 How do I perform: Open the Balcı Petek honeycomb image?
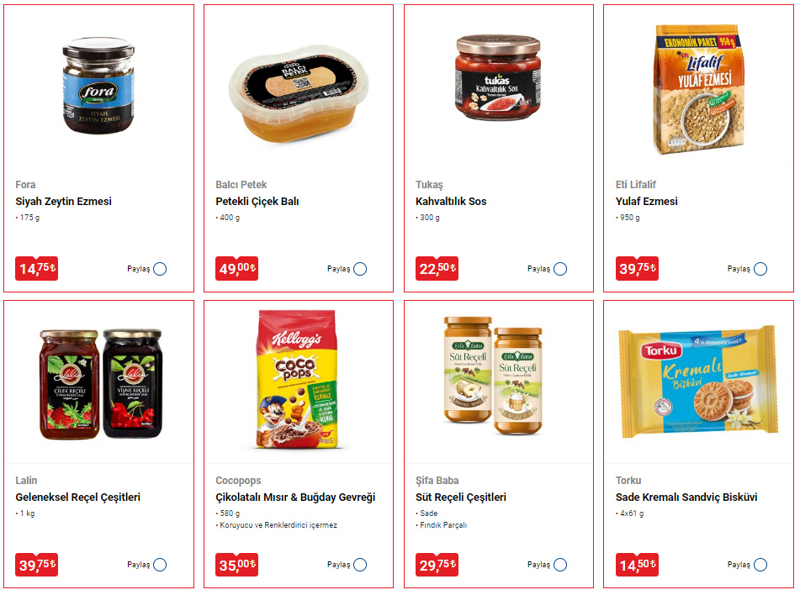298,94
